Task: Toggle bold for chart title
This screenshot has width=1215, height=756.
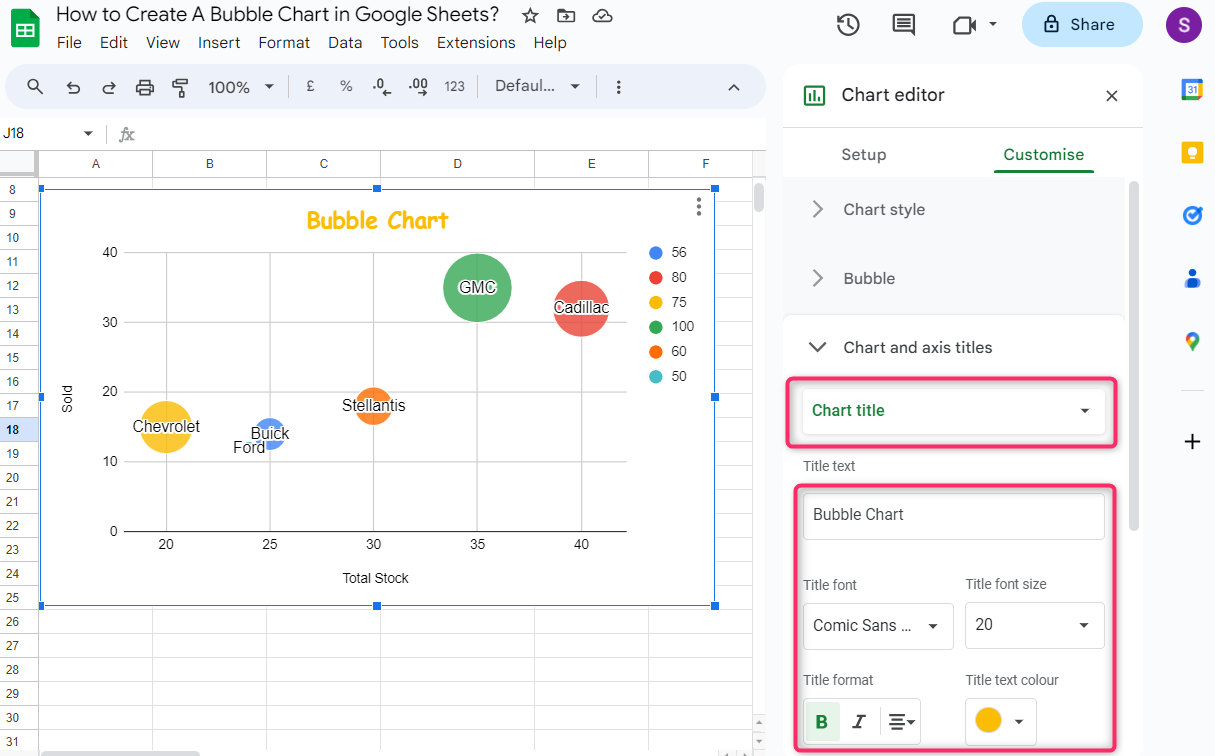Action: coord(822,722)
